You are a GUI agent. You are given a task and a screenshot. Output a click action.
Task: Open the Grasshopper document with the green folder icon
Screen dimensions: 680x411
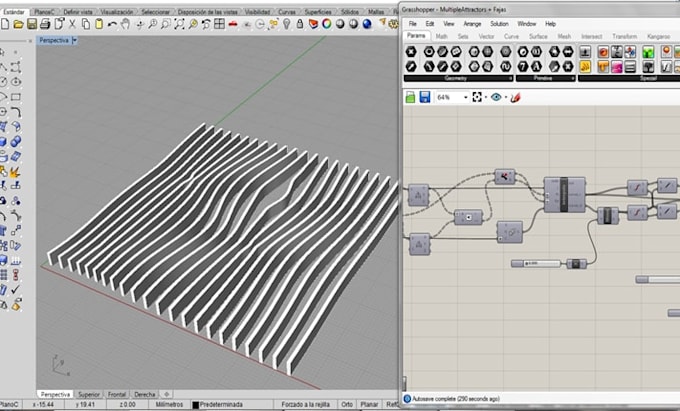(410, 97)
